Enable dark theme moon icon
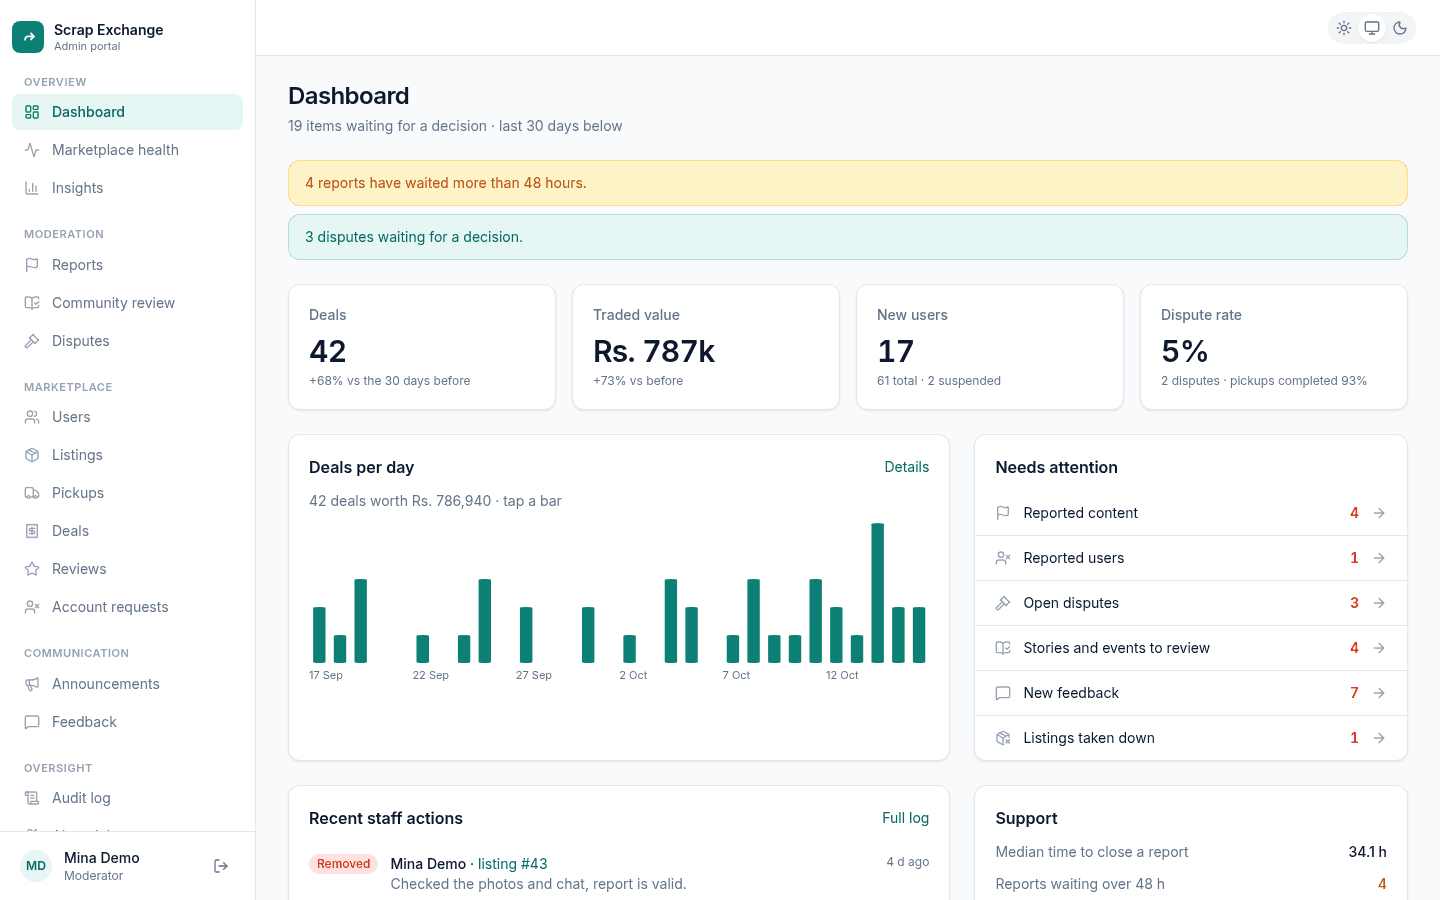The width and height of the screenshot is (1440, 900). point(1400,28)
